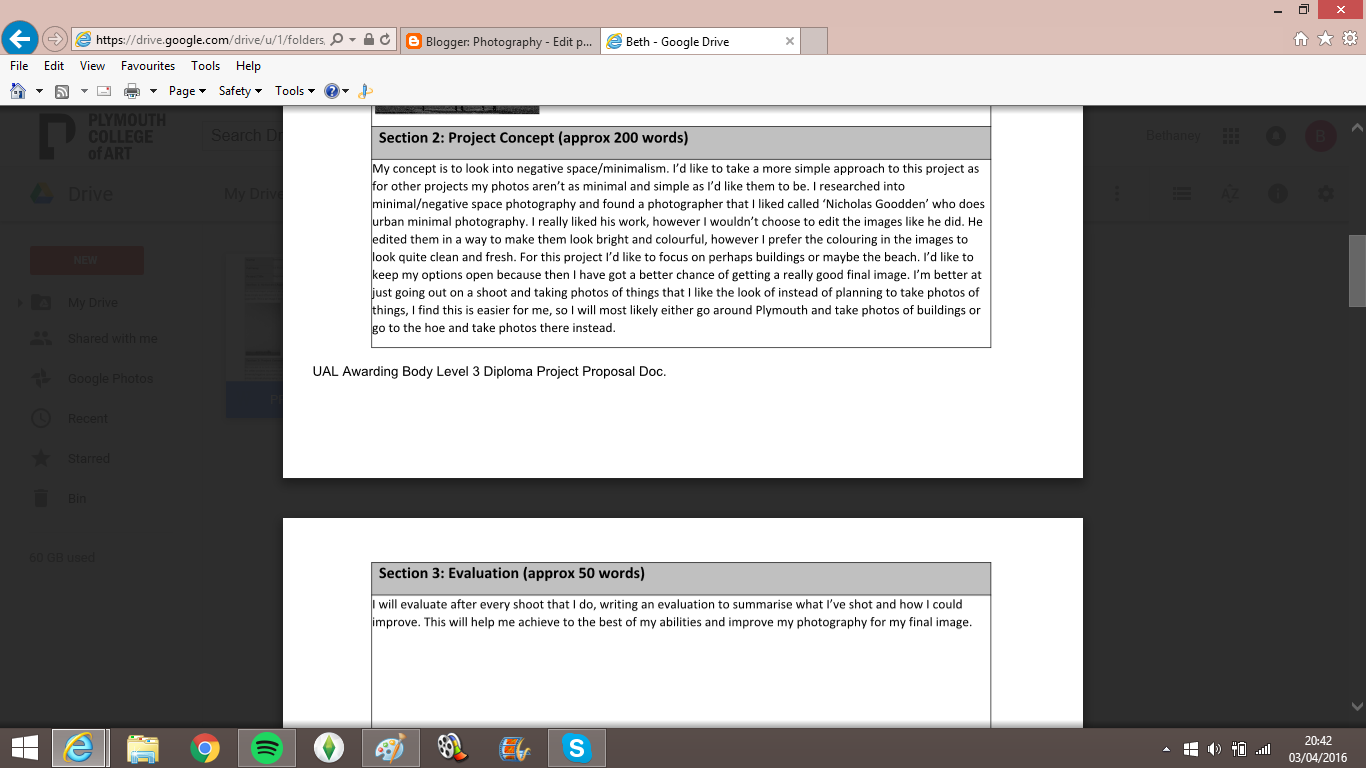Open the Tools menu in menu bar
The height and width of the screenshot is (768, 1366).
[206, 66]
